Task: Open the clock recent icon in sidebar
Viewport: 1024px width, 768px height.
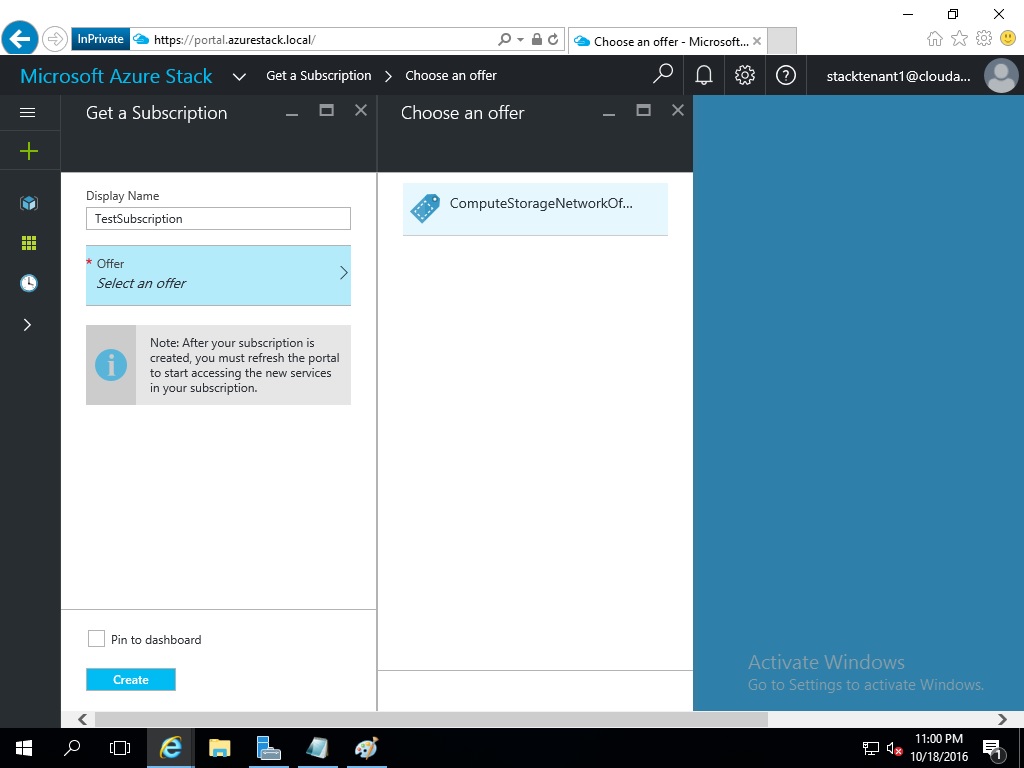Action: (29, 283)
